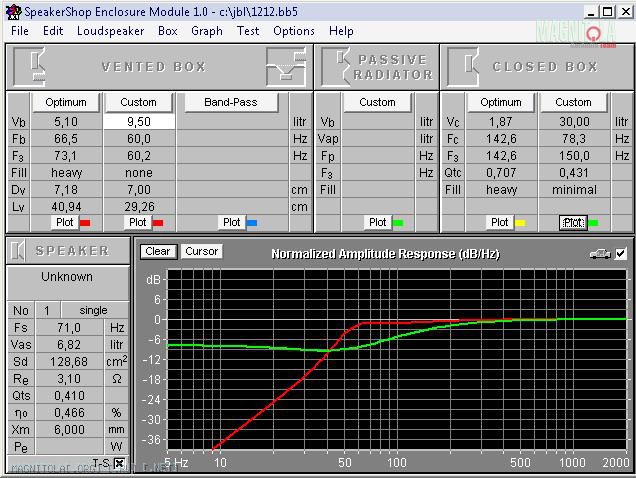The image size is (636, 478).
Task: Click the closed Custom Qtc value 0,431
Action: 574,173
